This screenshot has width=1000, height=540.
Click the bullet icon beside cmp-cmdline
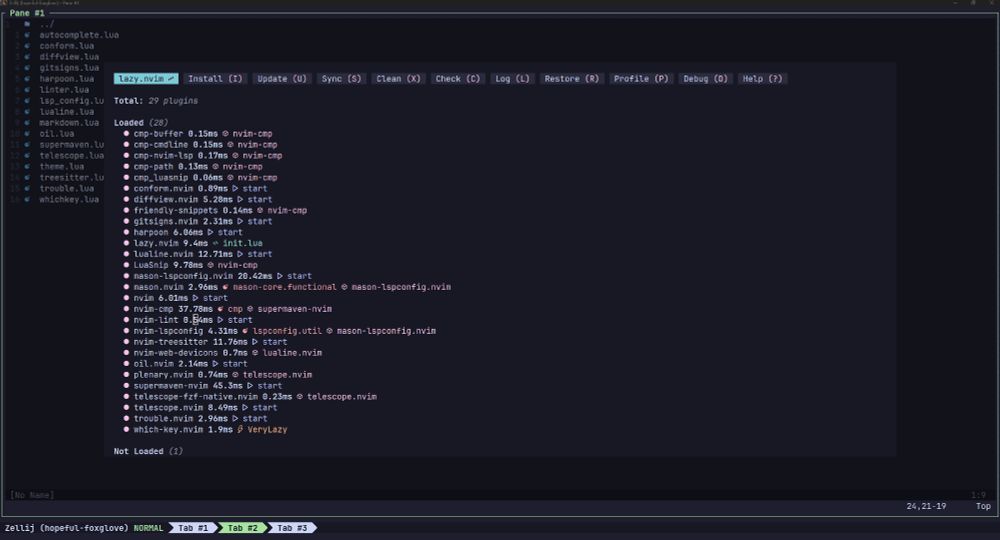126,145
